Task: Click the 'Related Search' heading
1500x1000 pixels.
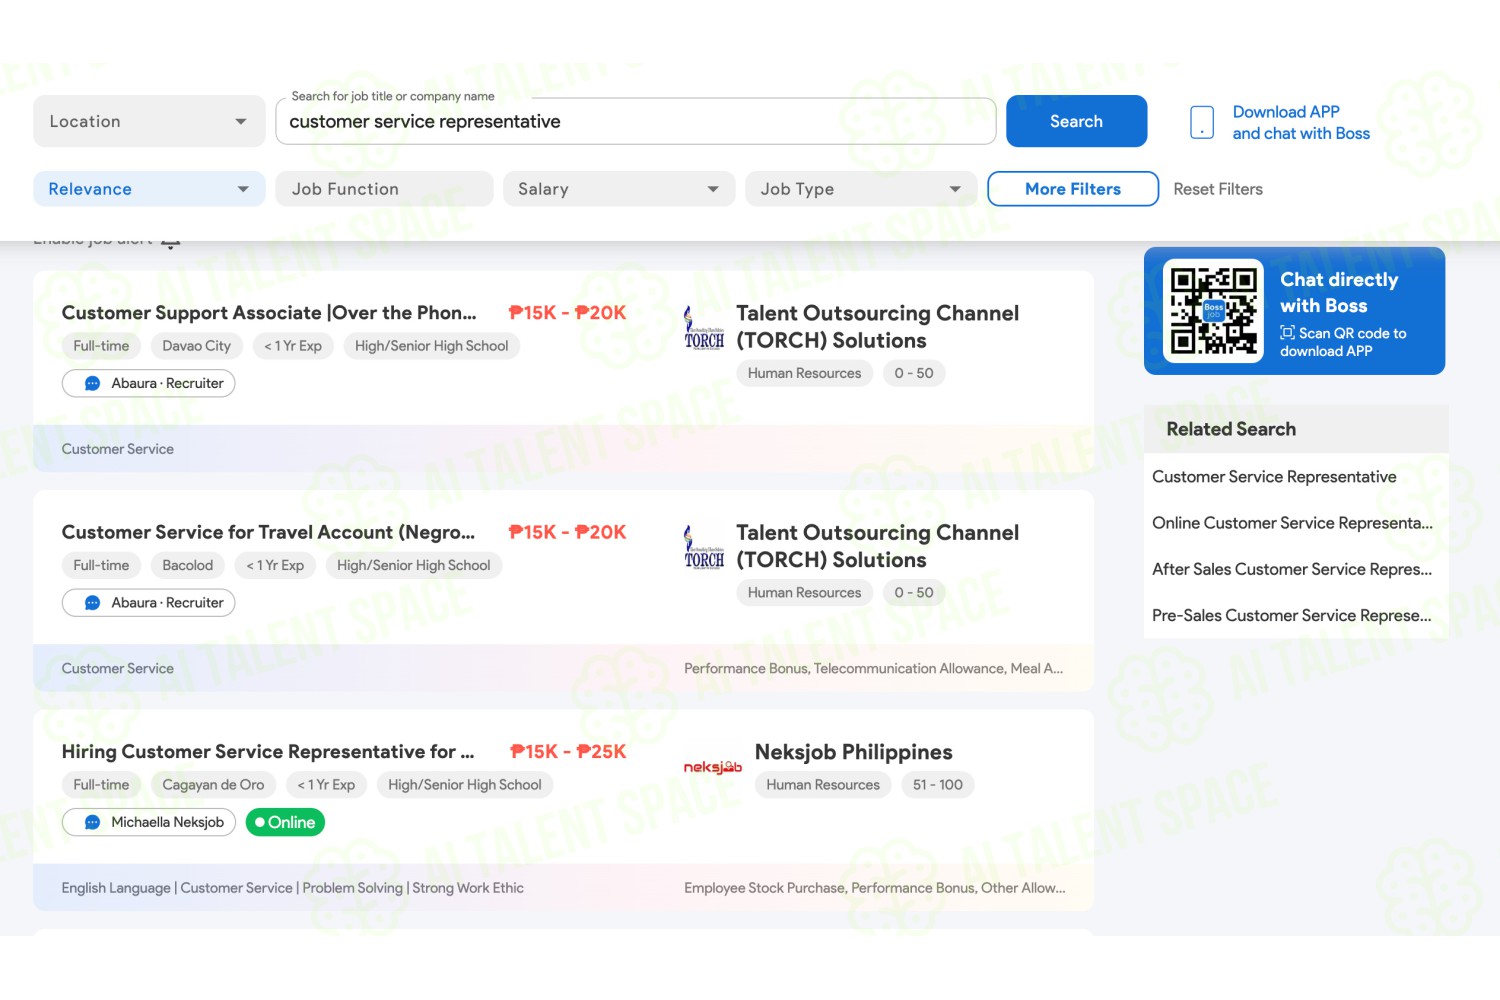Action: pos(1231,429)
